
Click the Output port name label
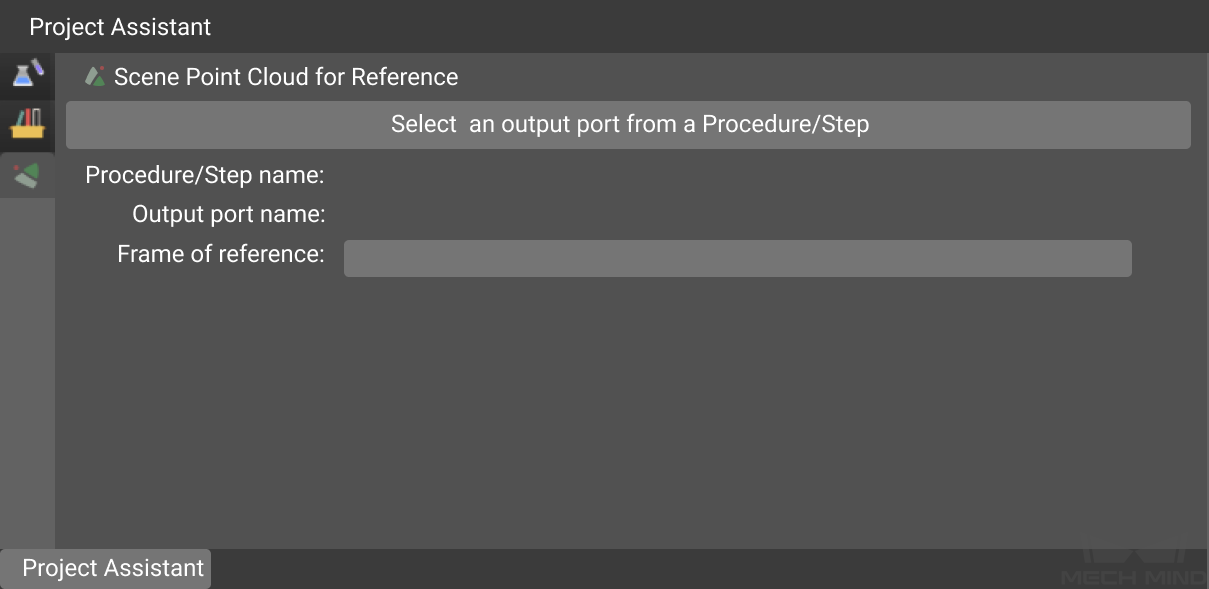pos(229,214)
